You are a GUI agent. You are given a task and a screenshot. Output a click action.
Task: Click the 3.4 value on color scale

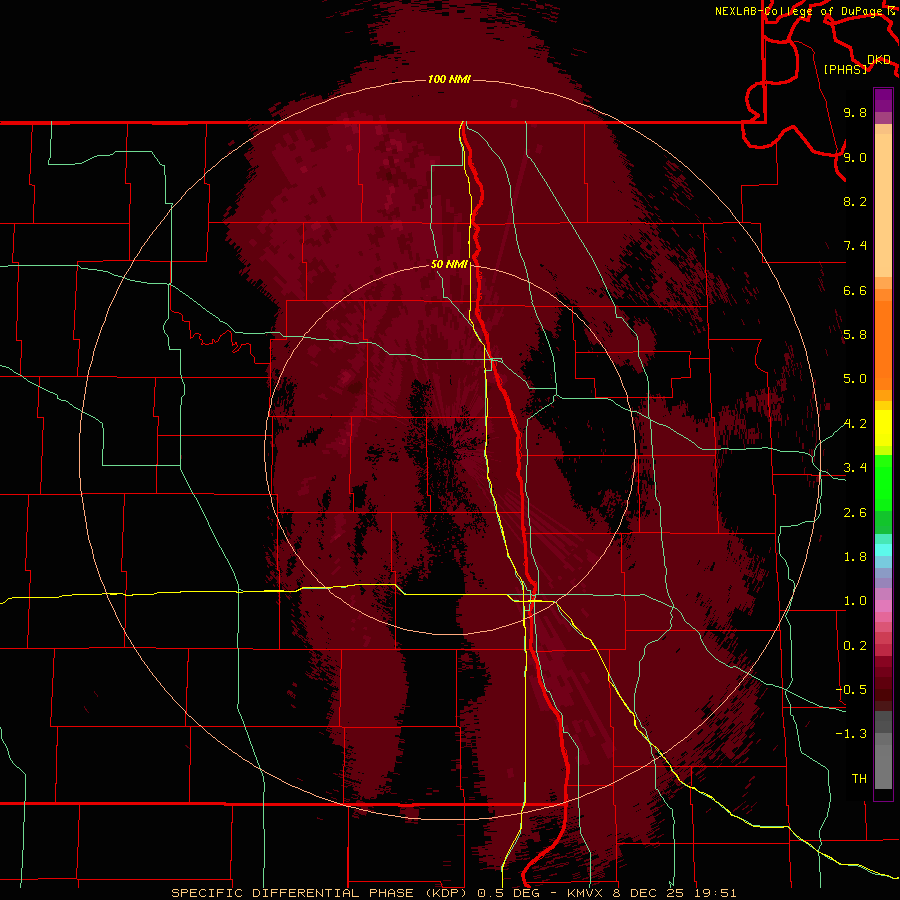[x=855, y=468]
